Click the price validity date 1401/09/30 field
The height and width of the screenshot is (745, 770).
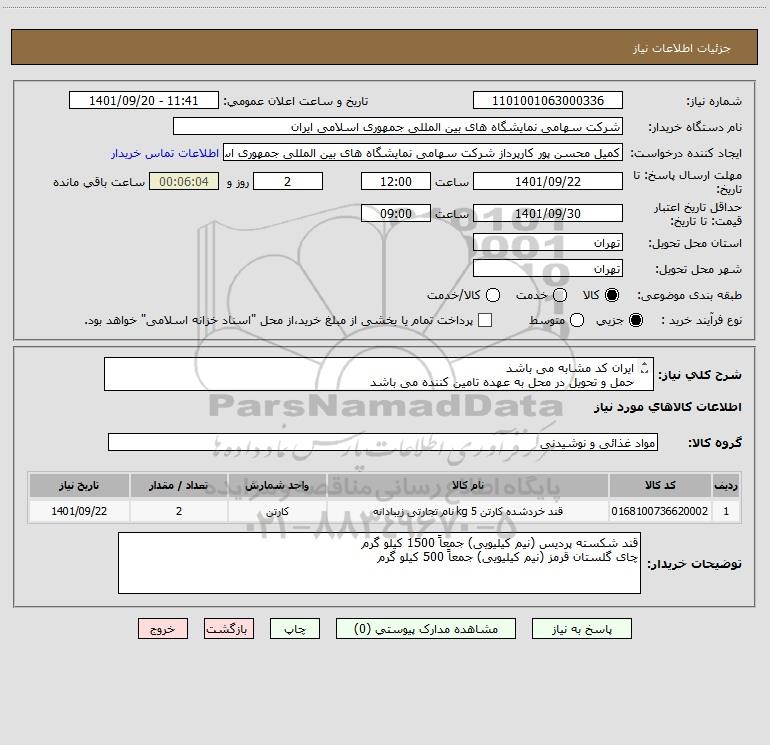tap(548, 213)
